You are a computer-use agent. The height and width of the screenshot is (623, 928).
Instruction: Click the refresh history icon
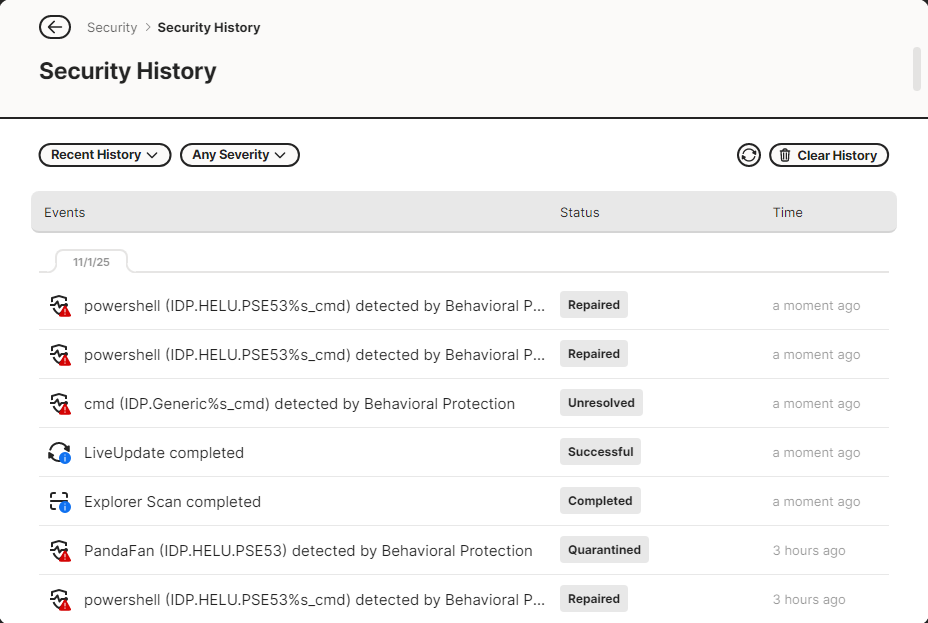[x=749, y=155]
